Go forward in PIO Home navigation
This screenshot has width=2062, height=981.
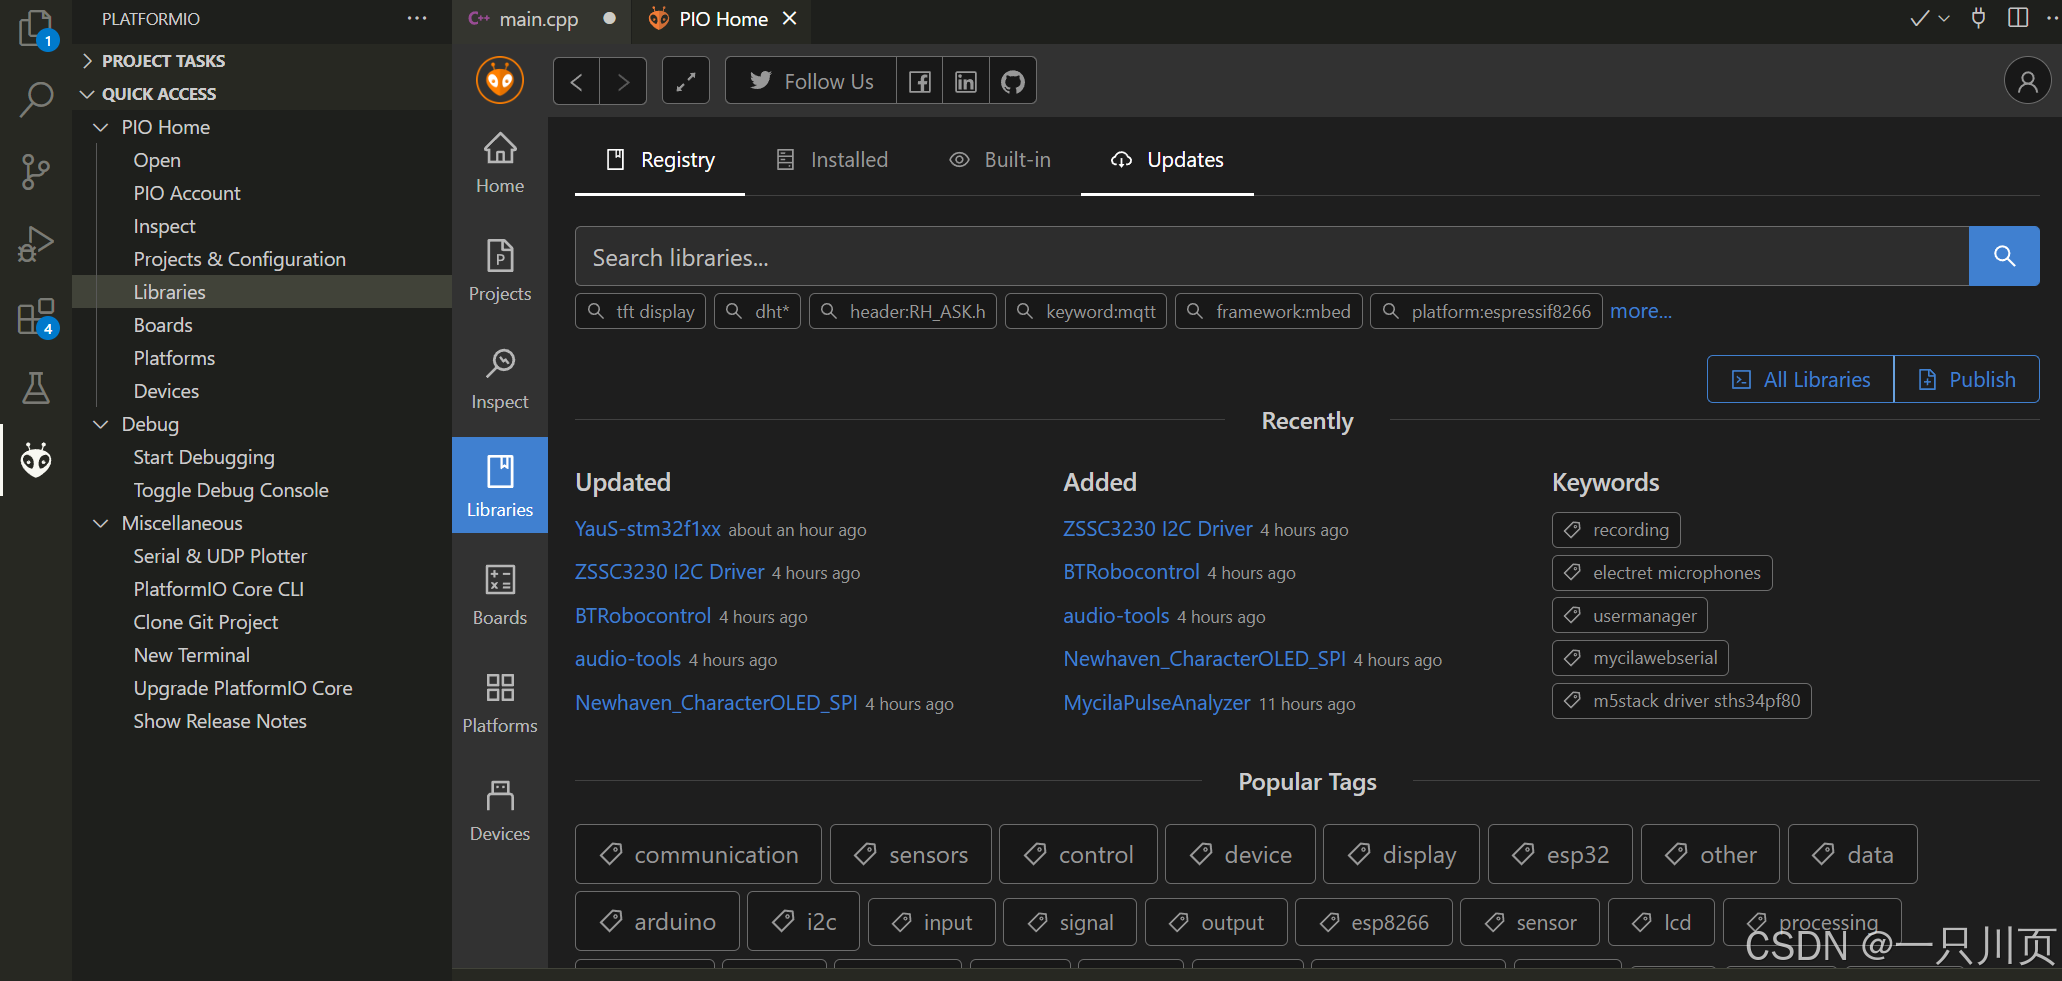pyautogui.click(x=623, y=82)
